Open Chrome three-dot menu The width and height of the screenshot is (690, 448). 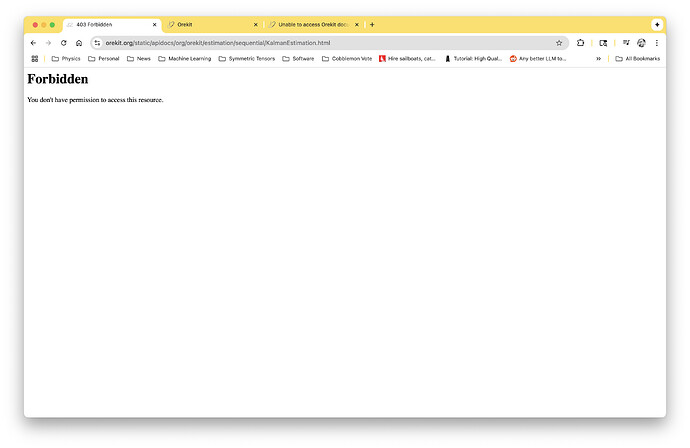[657, 43]
